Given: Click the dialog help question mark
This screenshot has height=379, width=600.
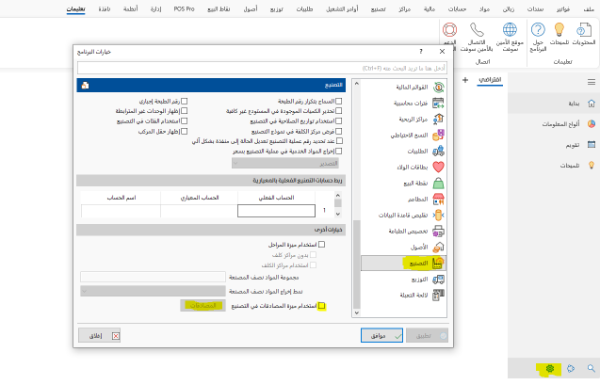Looking at the screenshot, I should coord(421,51).
